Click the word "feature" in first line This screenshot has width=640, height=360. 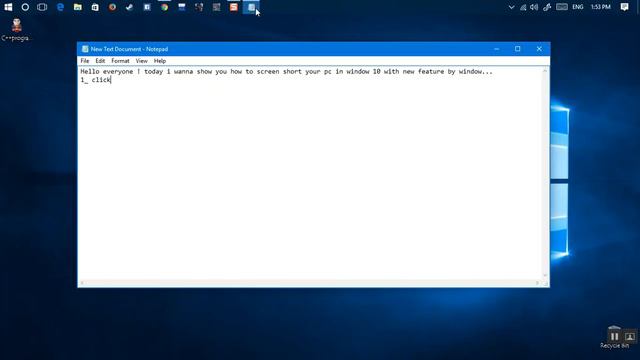[x=431, y=71]
